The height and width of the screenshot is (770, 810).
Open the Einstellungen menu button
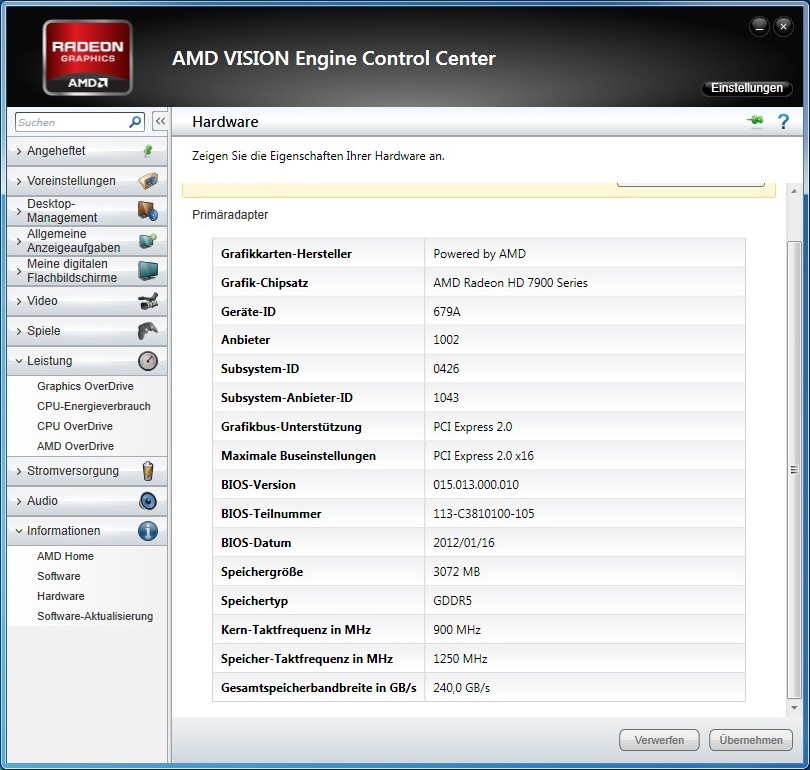(x=746, y=88)
